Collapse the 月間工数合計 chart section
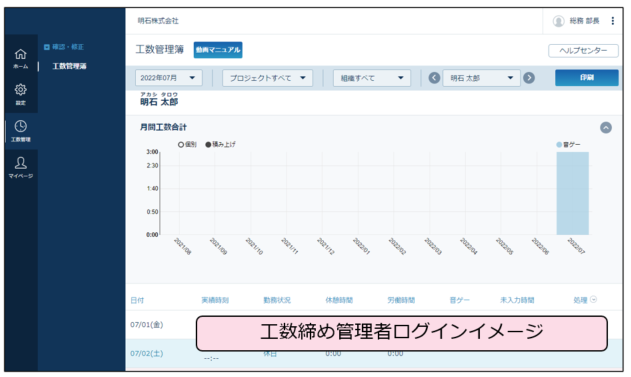The image size is (631, 377). (606, 128)
